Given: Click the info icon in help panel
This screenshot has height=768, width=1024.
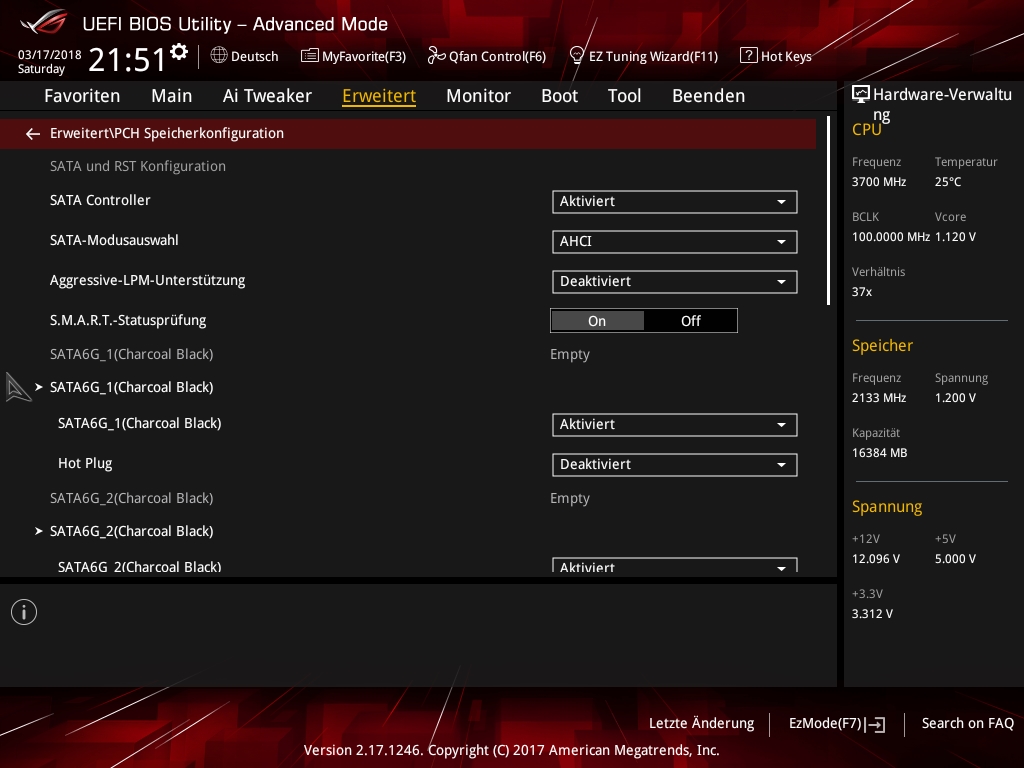Looking at the screenshot, I should [24, 612].
